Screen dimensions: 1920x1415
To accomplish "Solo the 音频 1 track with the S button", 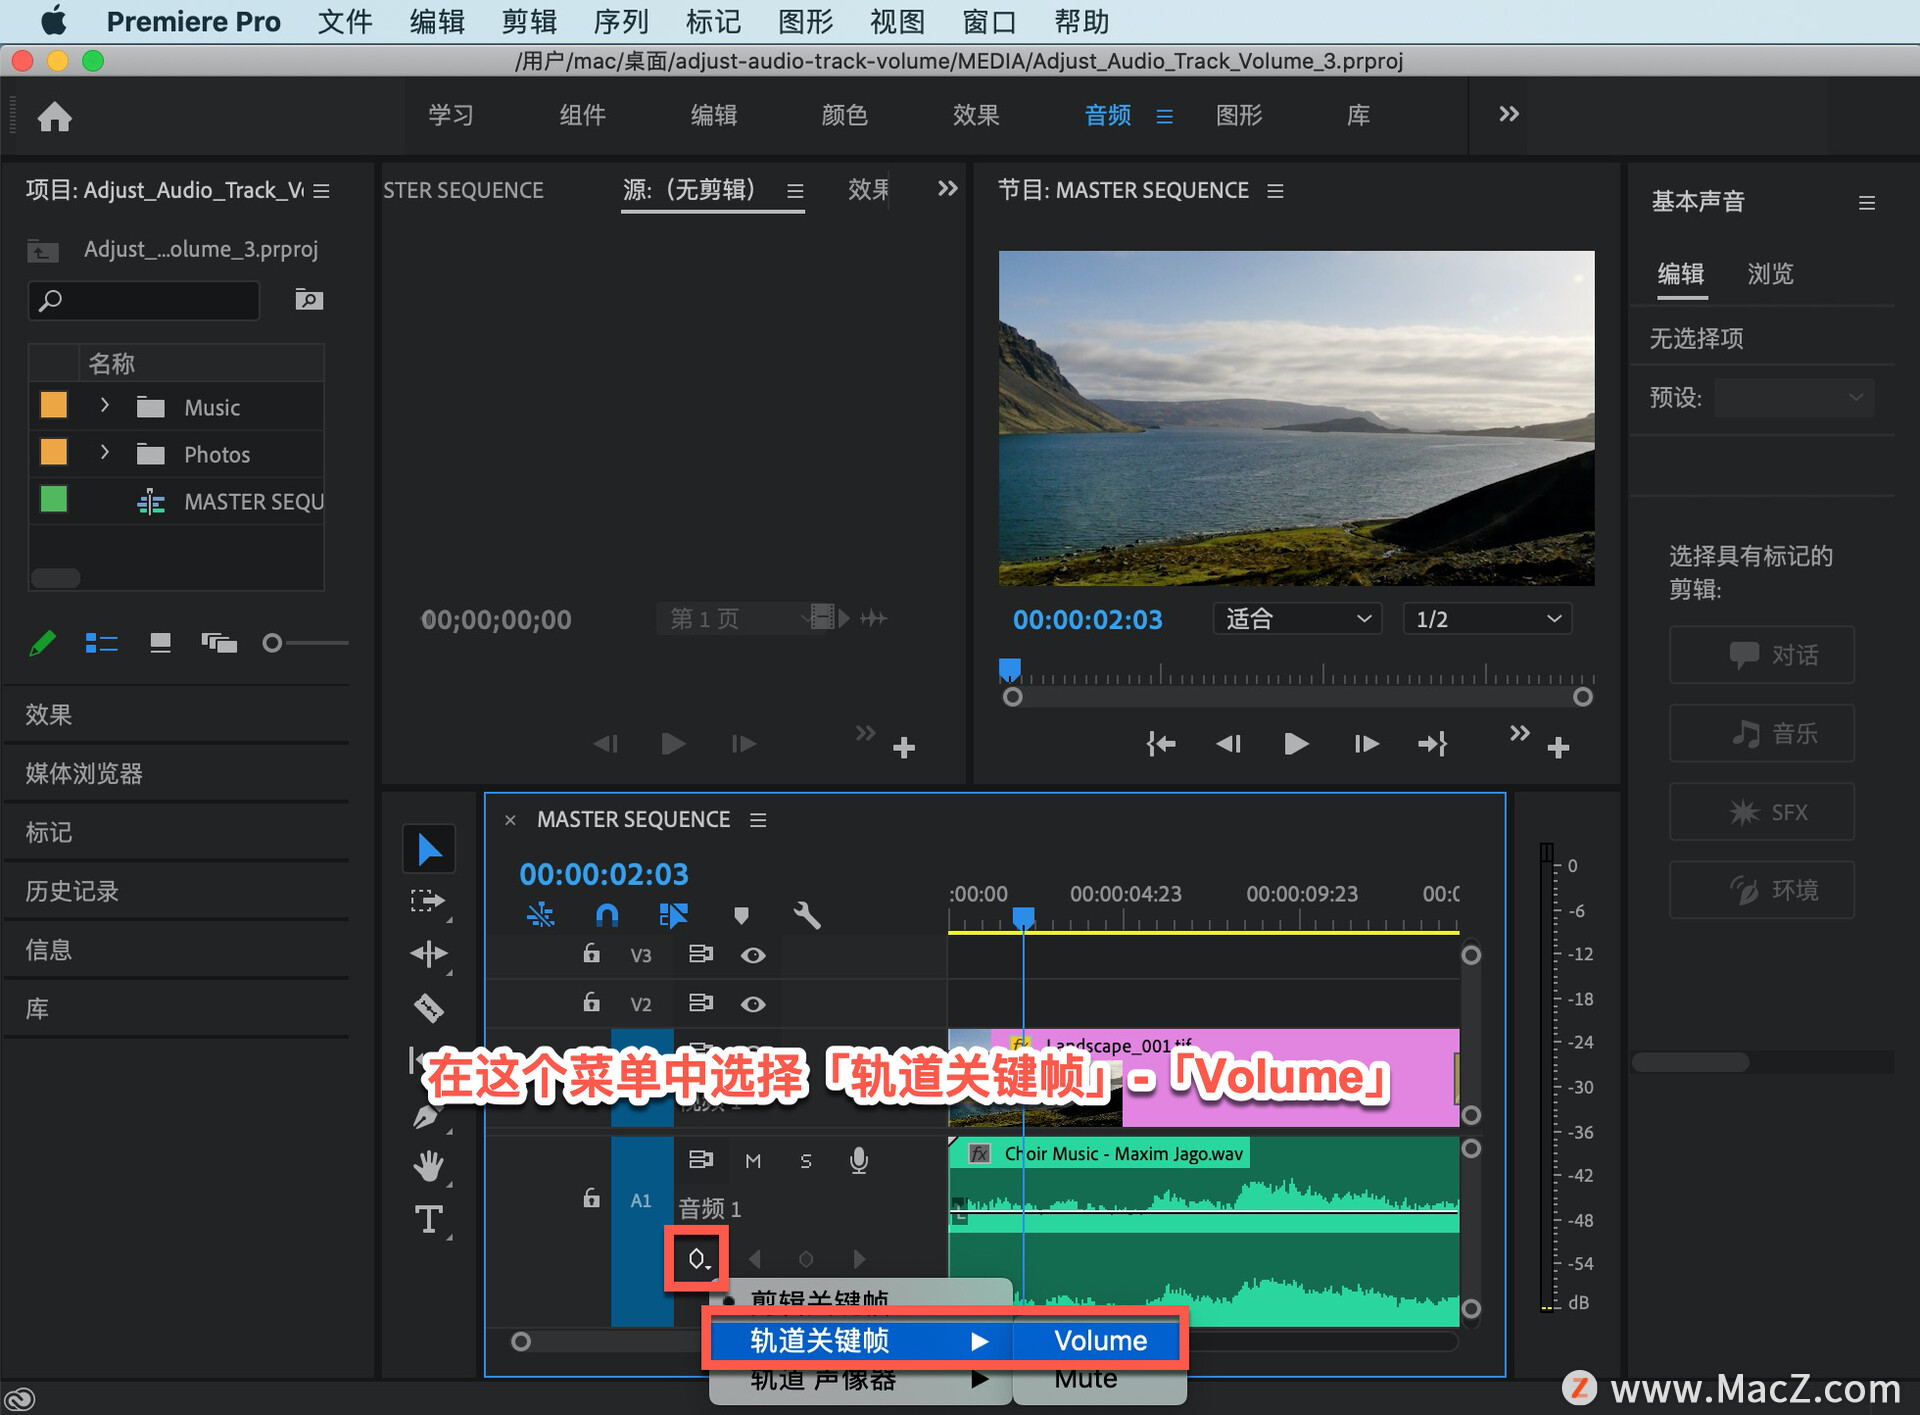I will [x=806, y=1160].
